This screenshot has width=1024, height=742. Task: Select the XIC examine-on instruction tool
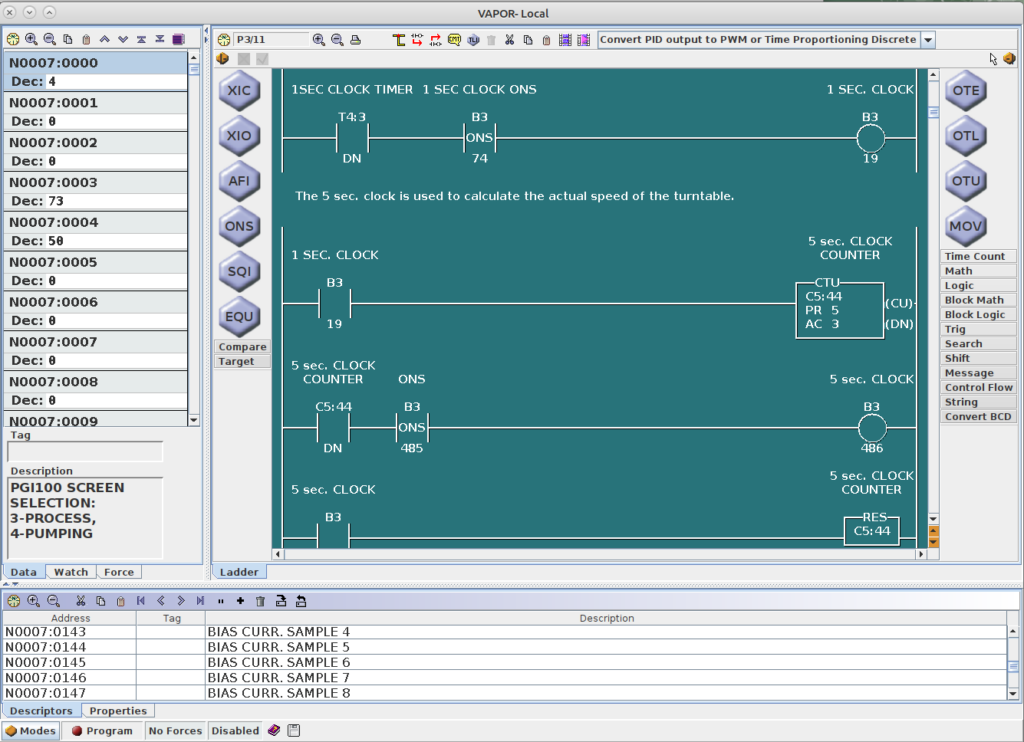point(238,90)
